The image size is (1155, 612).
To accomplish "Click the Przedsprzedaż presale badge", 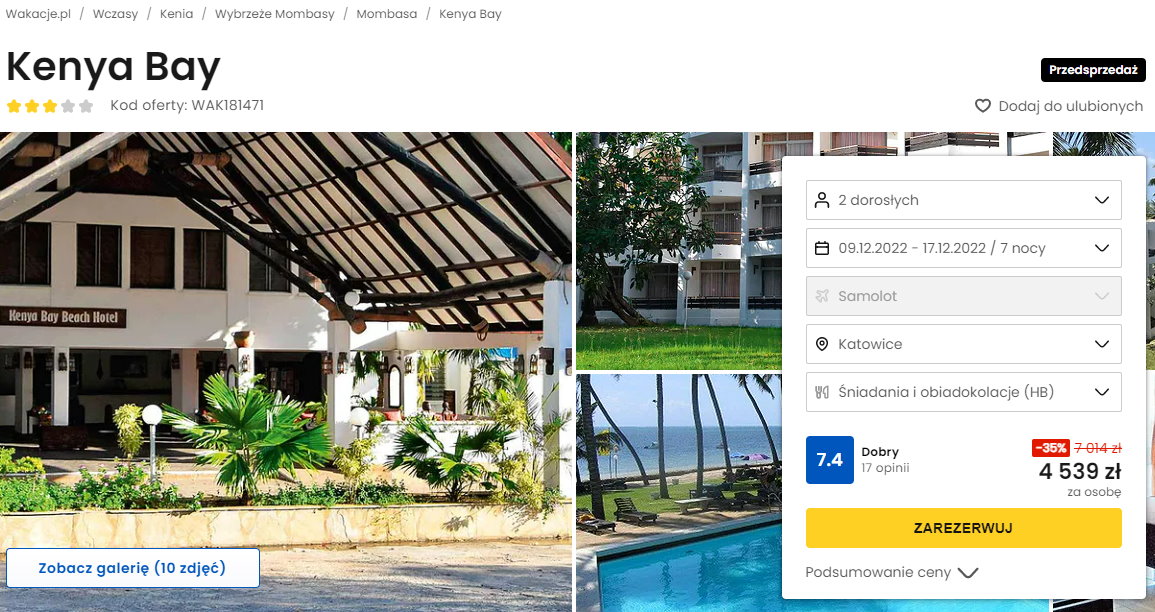I will [1093, 70].
